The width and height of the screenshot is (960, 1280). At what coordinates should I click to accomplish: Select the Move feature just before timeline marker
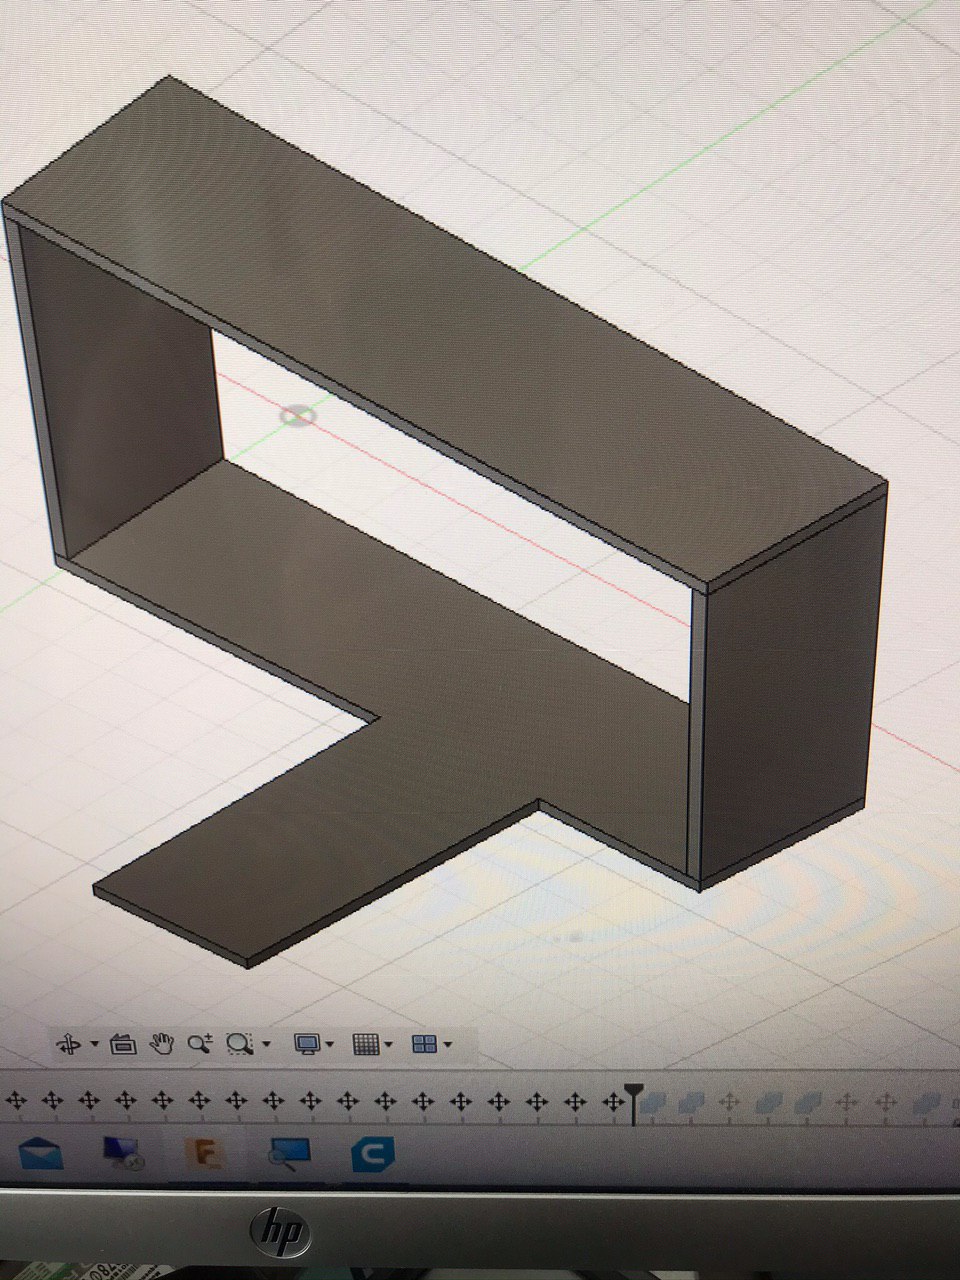click(611, 1102)
